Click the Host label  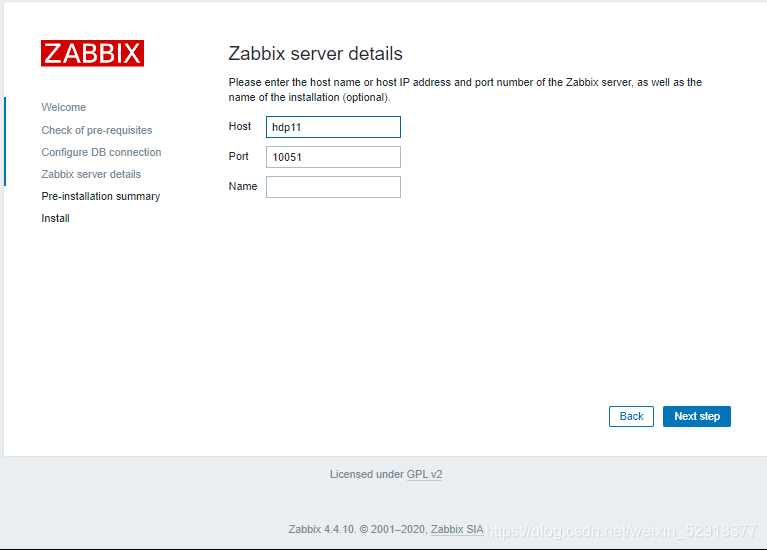[240, 126]
